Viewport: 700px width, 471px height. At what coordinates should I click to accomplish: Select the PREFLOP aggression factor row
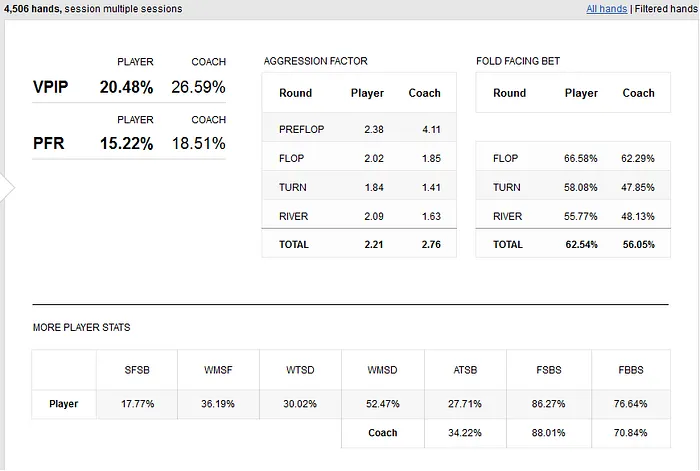[x=359, y=129]
